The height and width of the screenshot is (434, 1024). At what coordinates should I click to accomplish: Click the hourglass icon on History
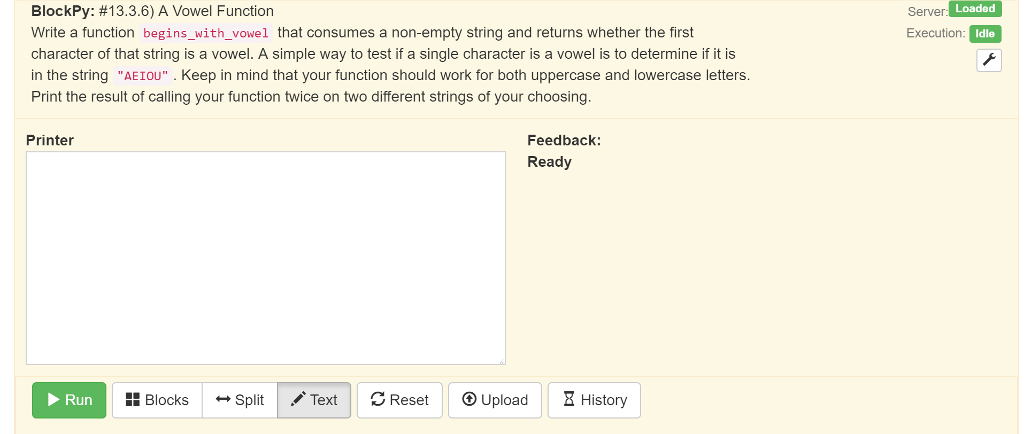[569, 399]
